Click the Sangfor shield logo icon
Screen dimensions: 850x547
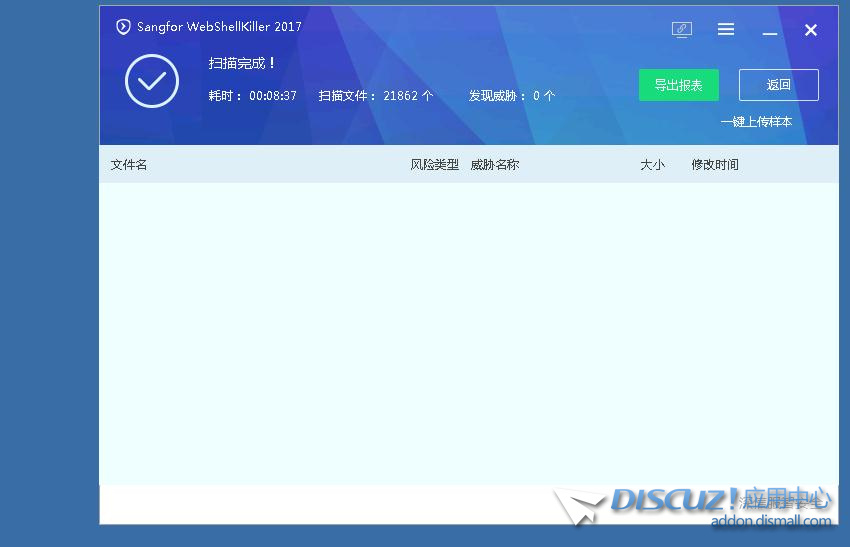coord(123,27)
